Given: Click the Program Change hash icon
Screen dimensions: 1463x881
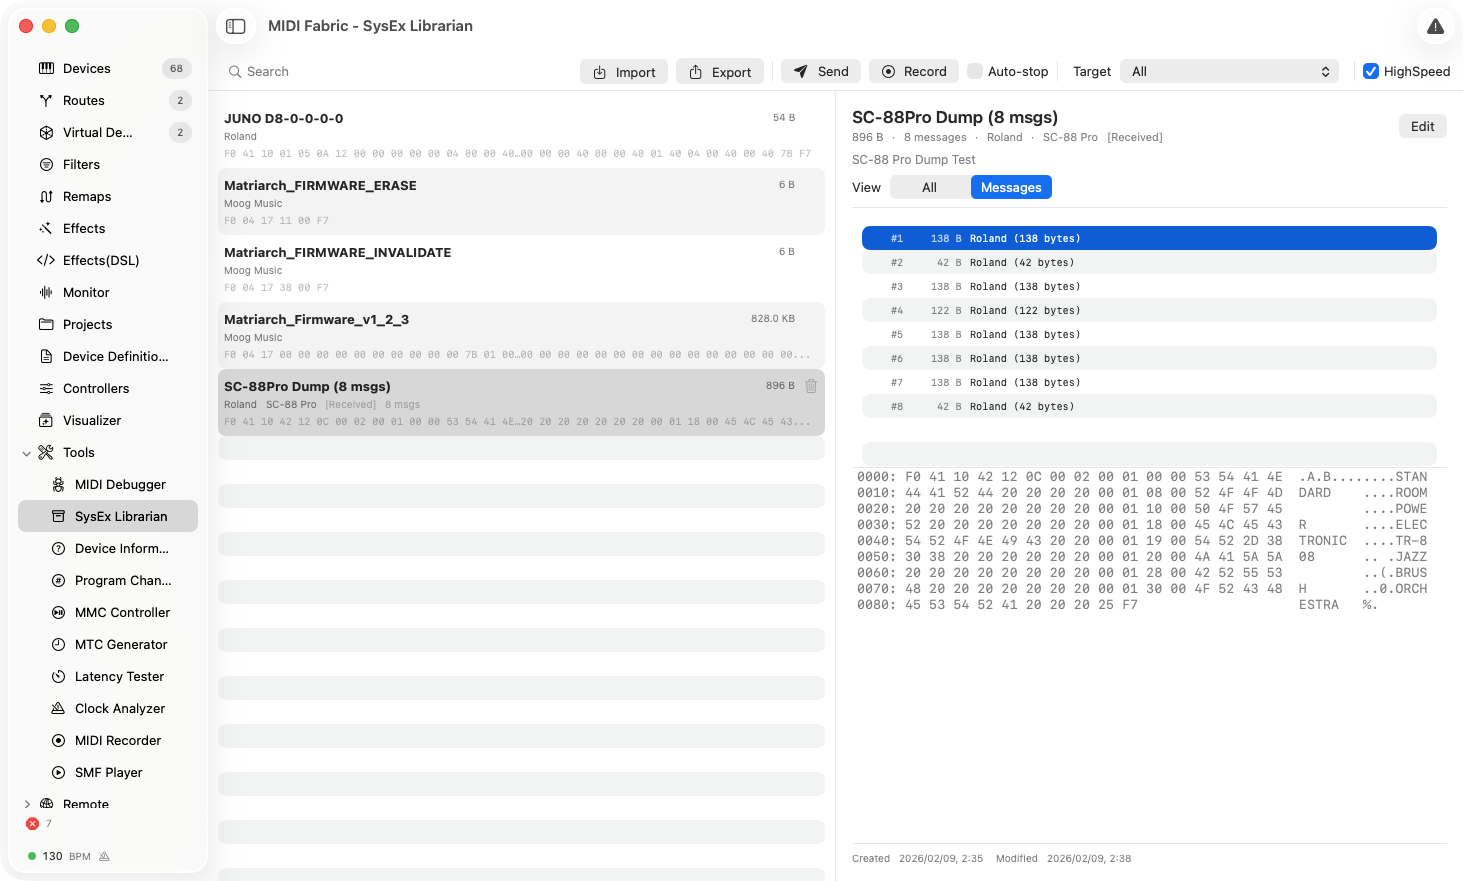Looking at the screenshot, I should (58, 580).
